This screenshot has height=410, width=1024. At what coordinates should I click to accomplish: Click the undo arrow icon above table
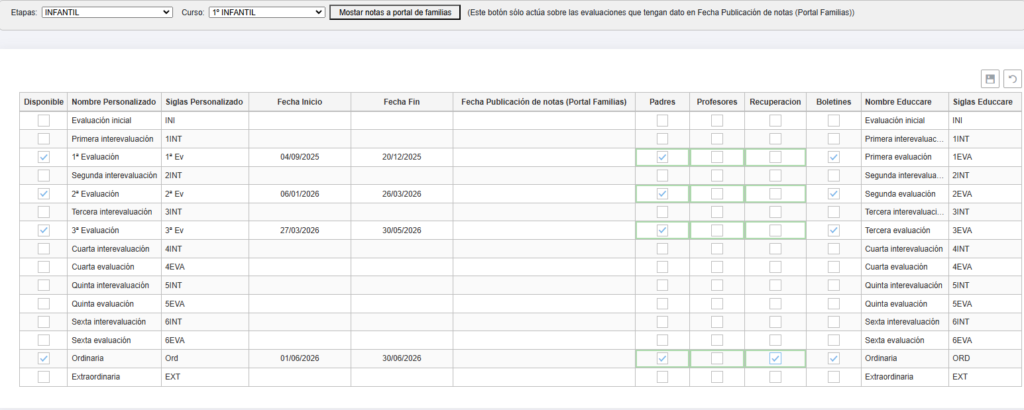click(x=1011, y=79)
